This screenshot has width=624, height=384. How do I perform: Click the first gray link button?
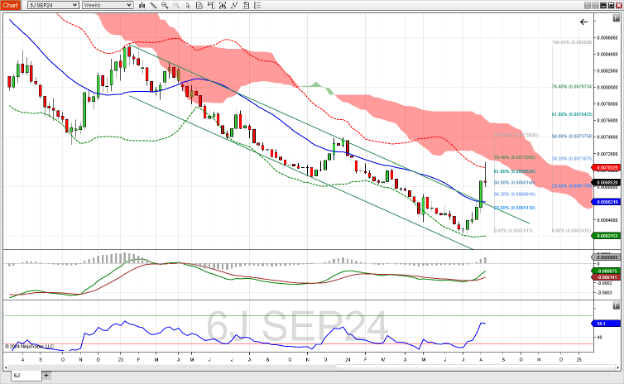click(x=587, y=5)
